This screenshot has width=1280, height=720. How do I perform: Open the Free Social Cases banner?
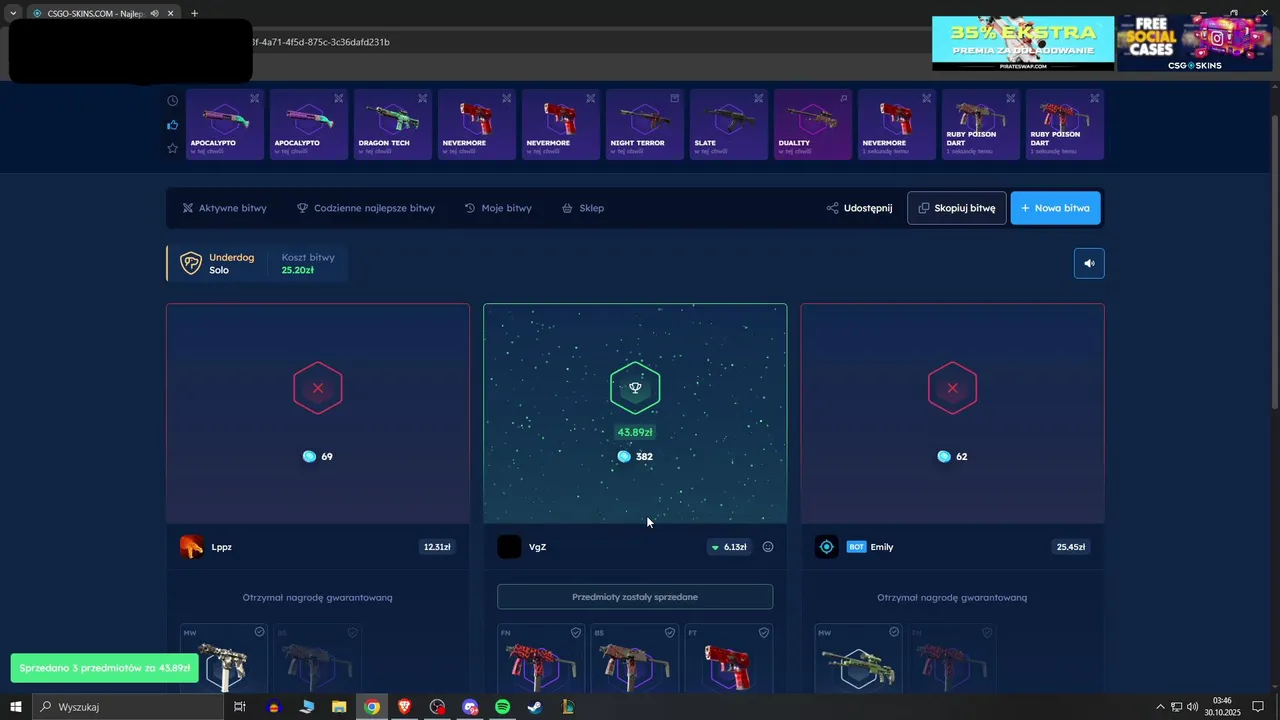1195,43
